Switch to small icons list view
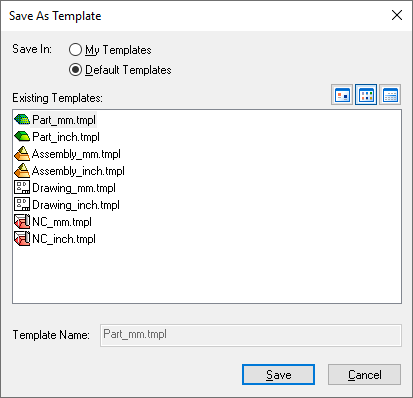413x398 pixels. [366, 95]
